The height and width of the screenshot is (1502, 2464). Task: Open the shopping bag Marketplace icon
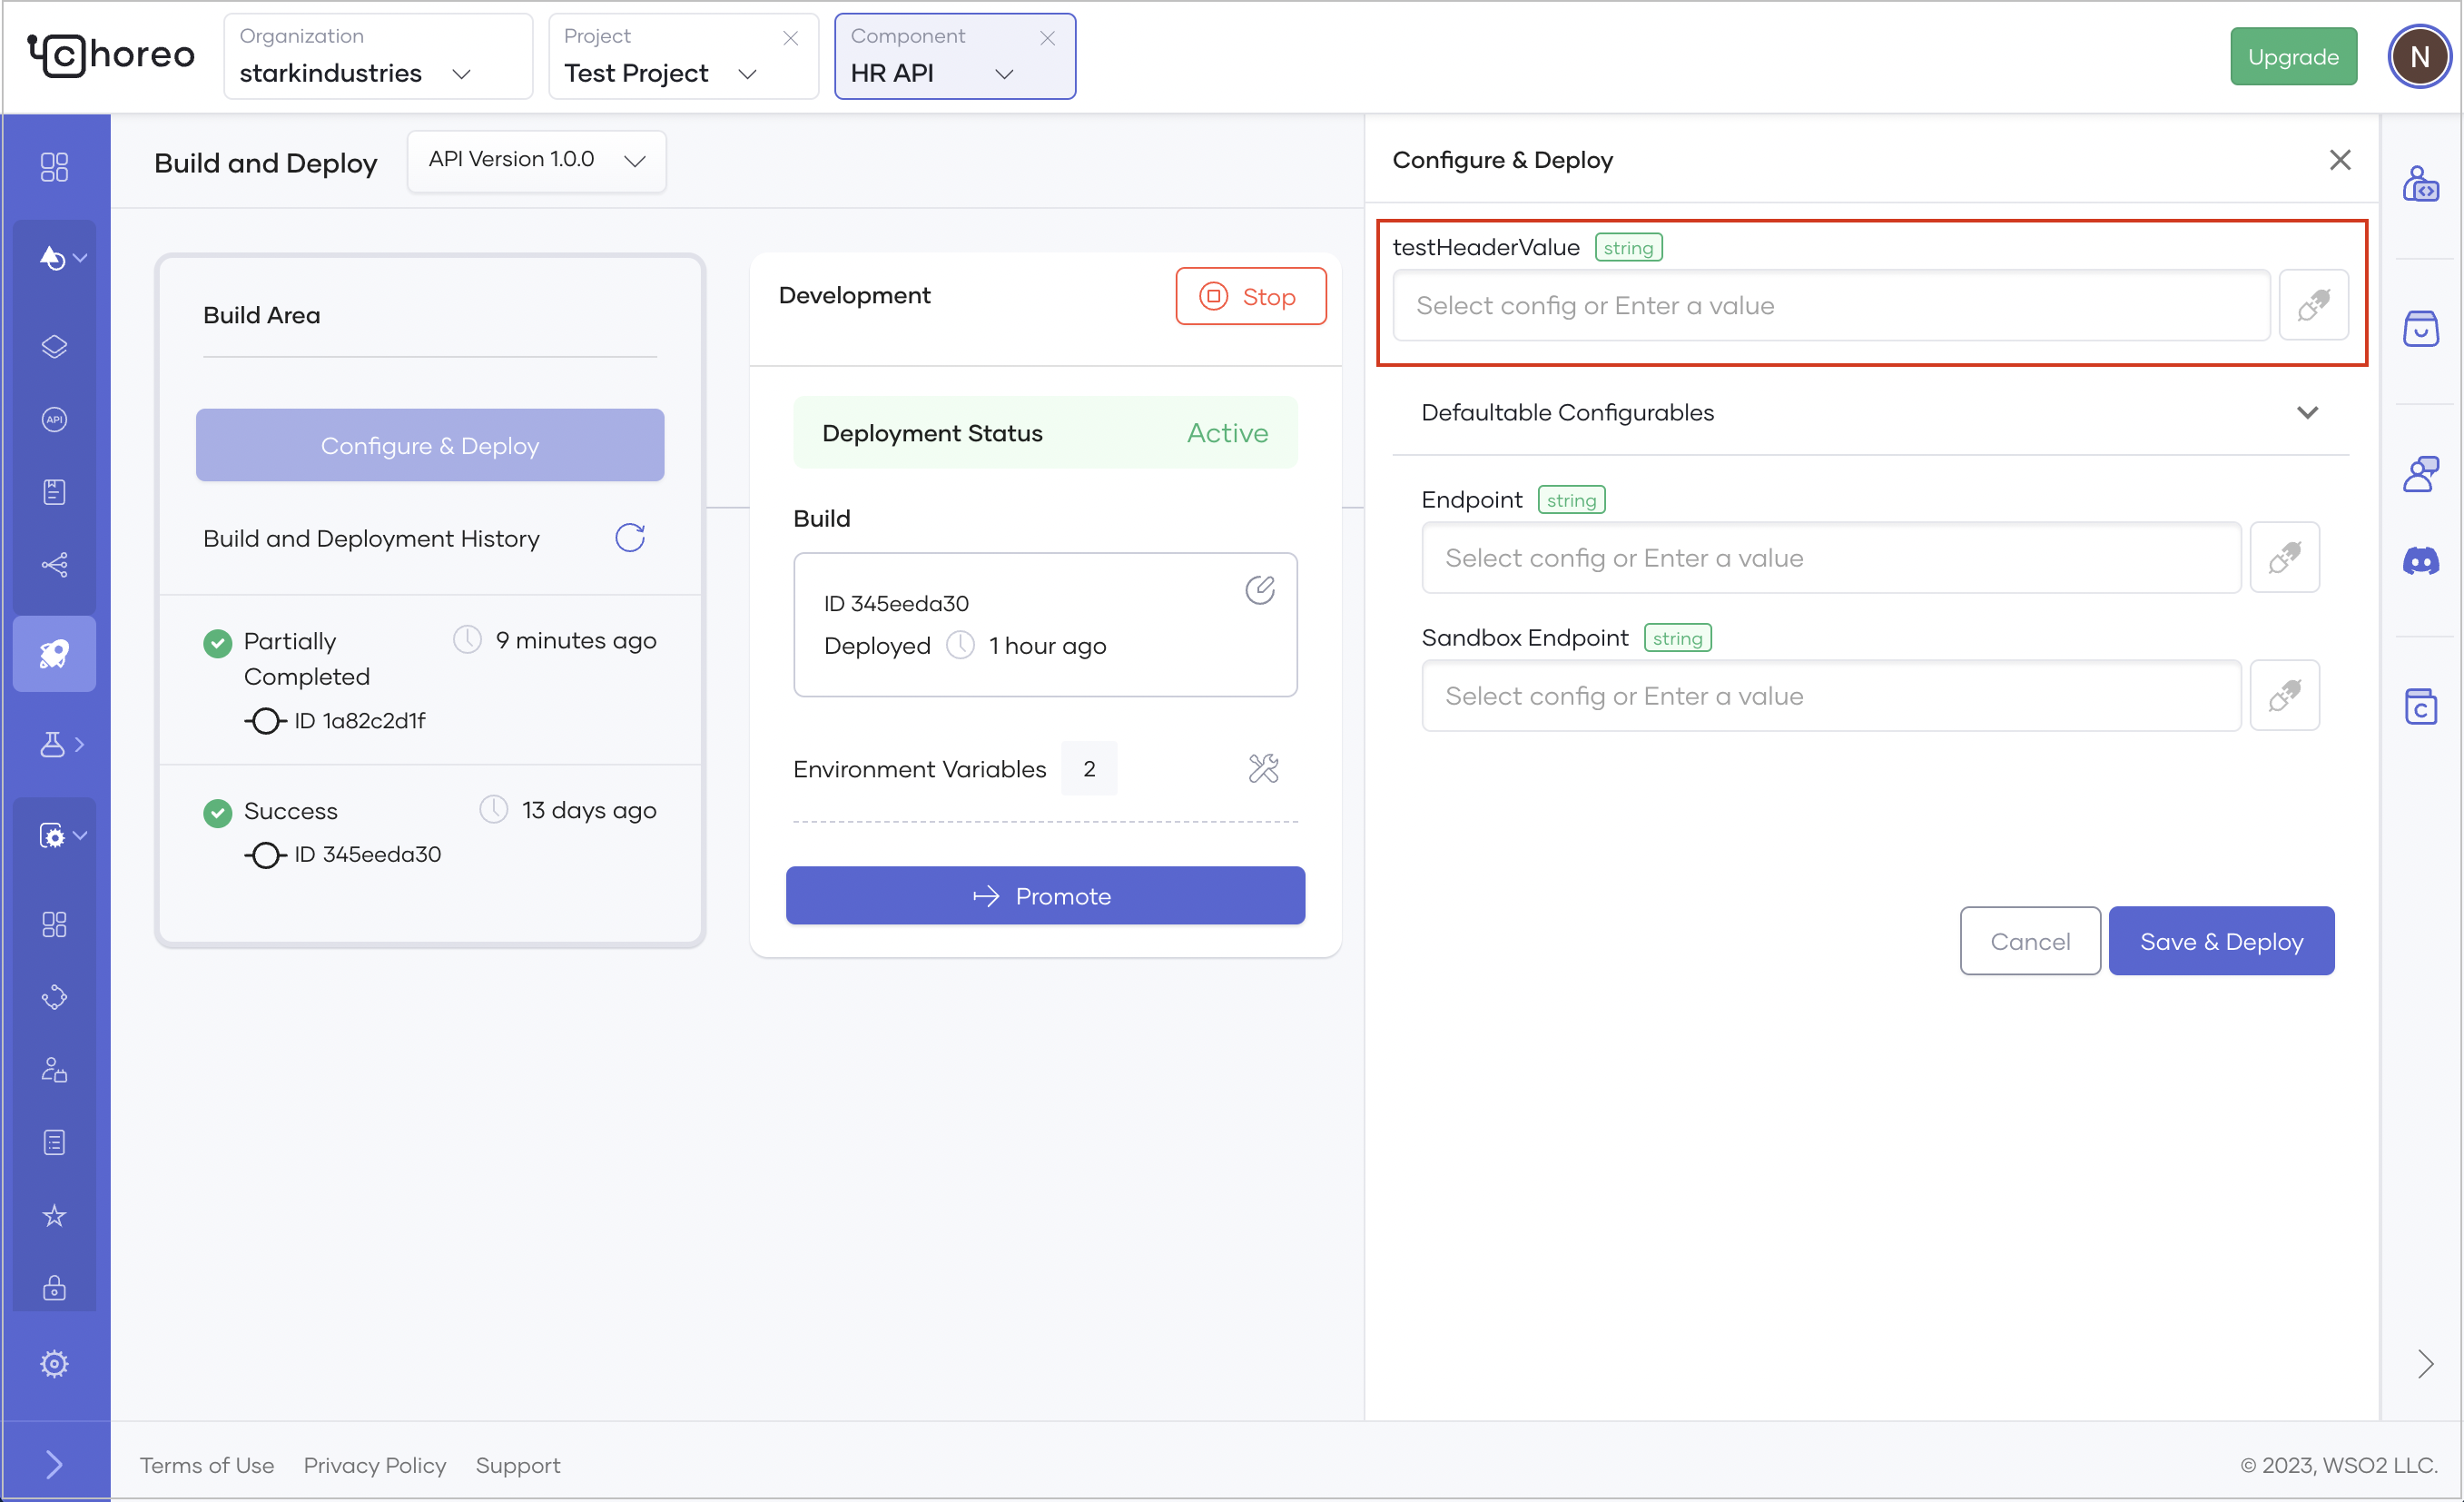click(x=2421, y=329)
